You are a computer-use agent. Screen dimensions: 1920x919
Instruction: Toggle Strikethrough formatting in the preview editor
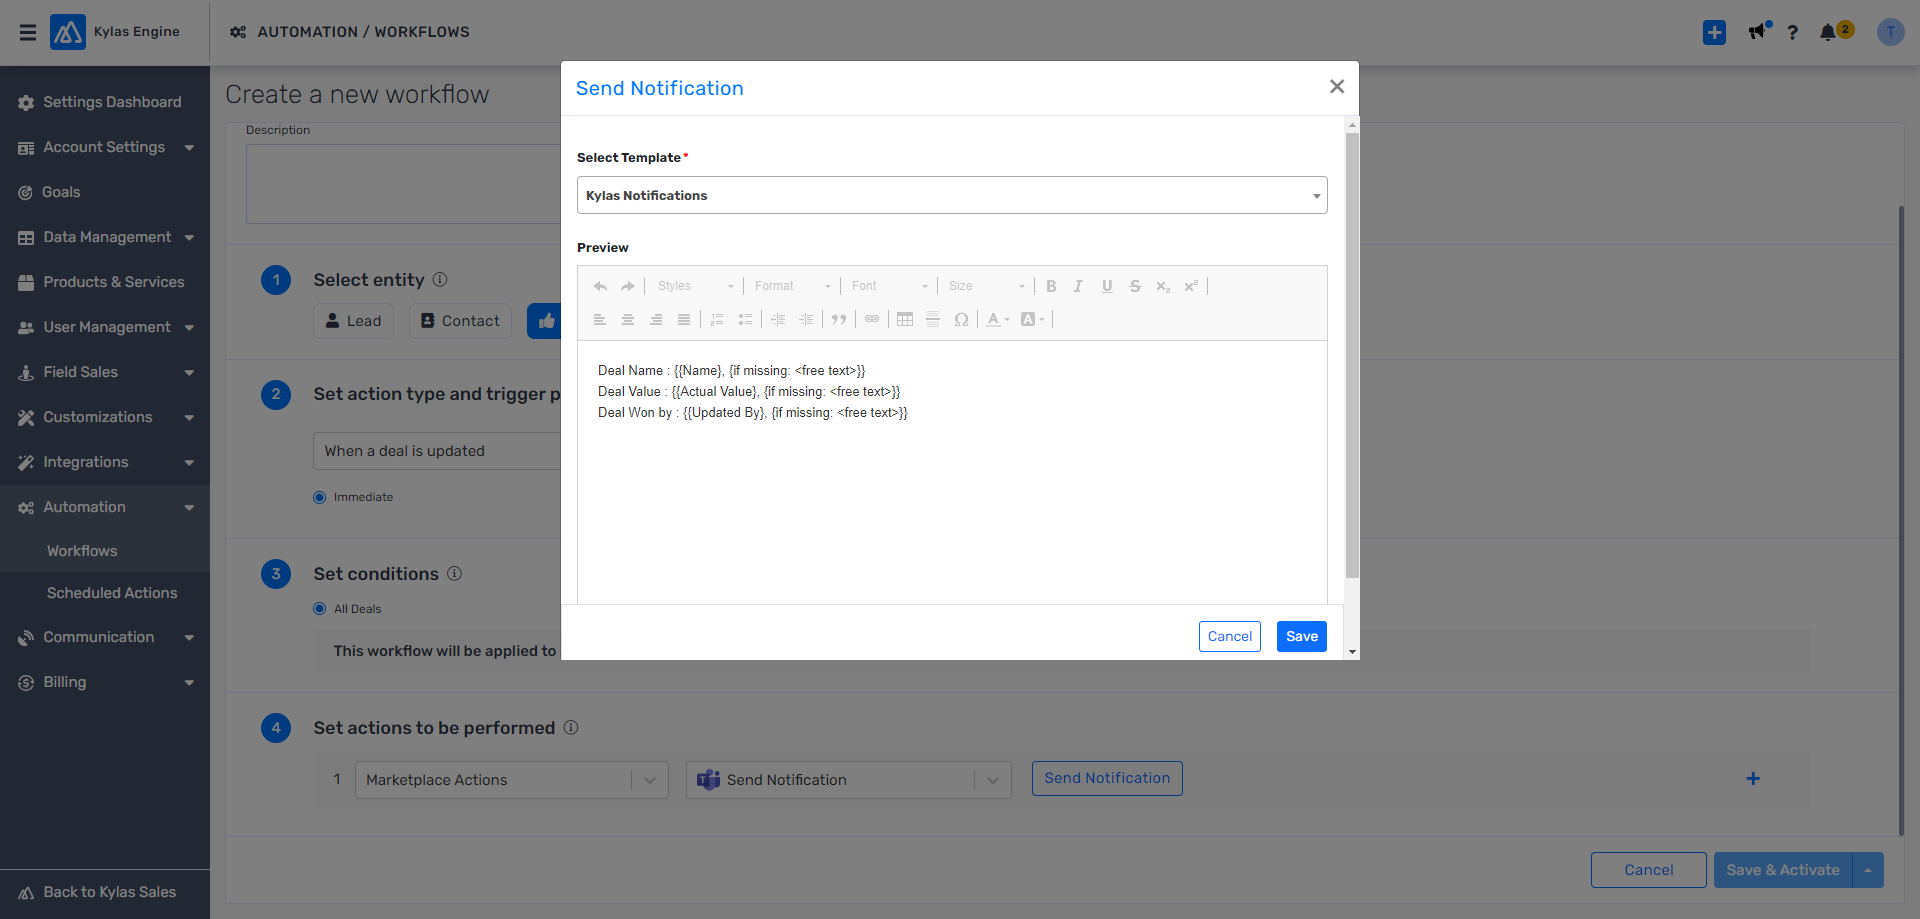click(1135, 286)
